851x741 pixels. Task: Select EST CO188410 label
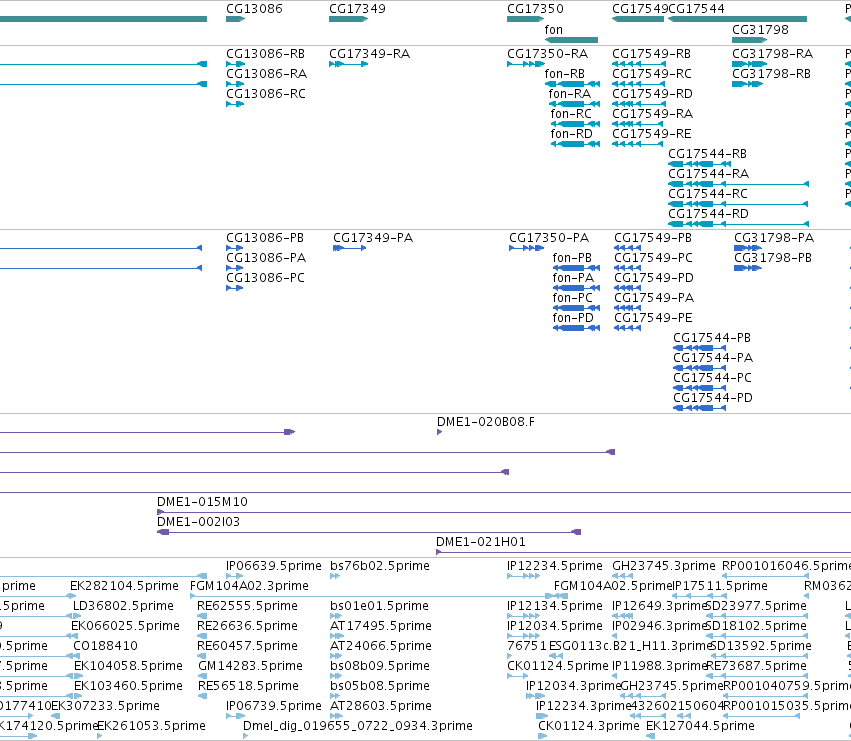pyautogui.click(x=105, y=646)
